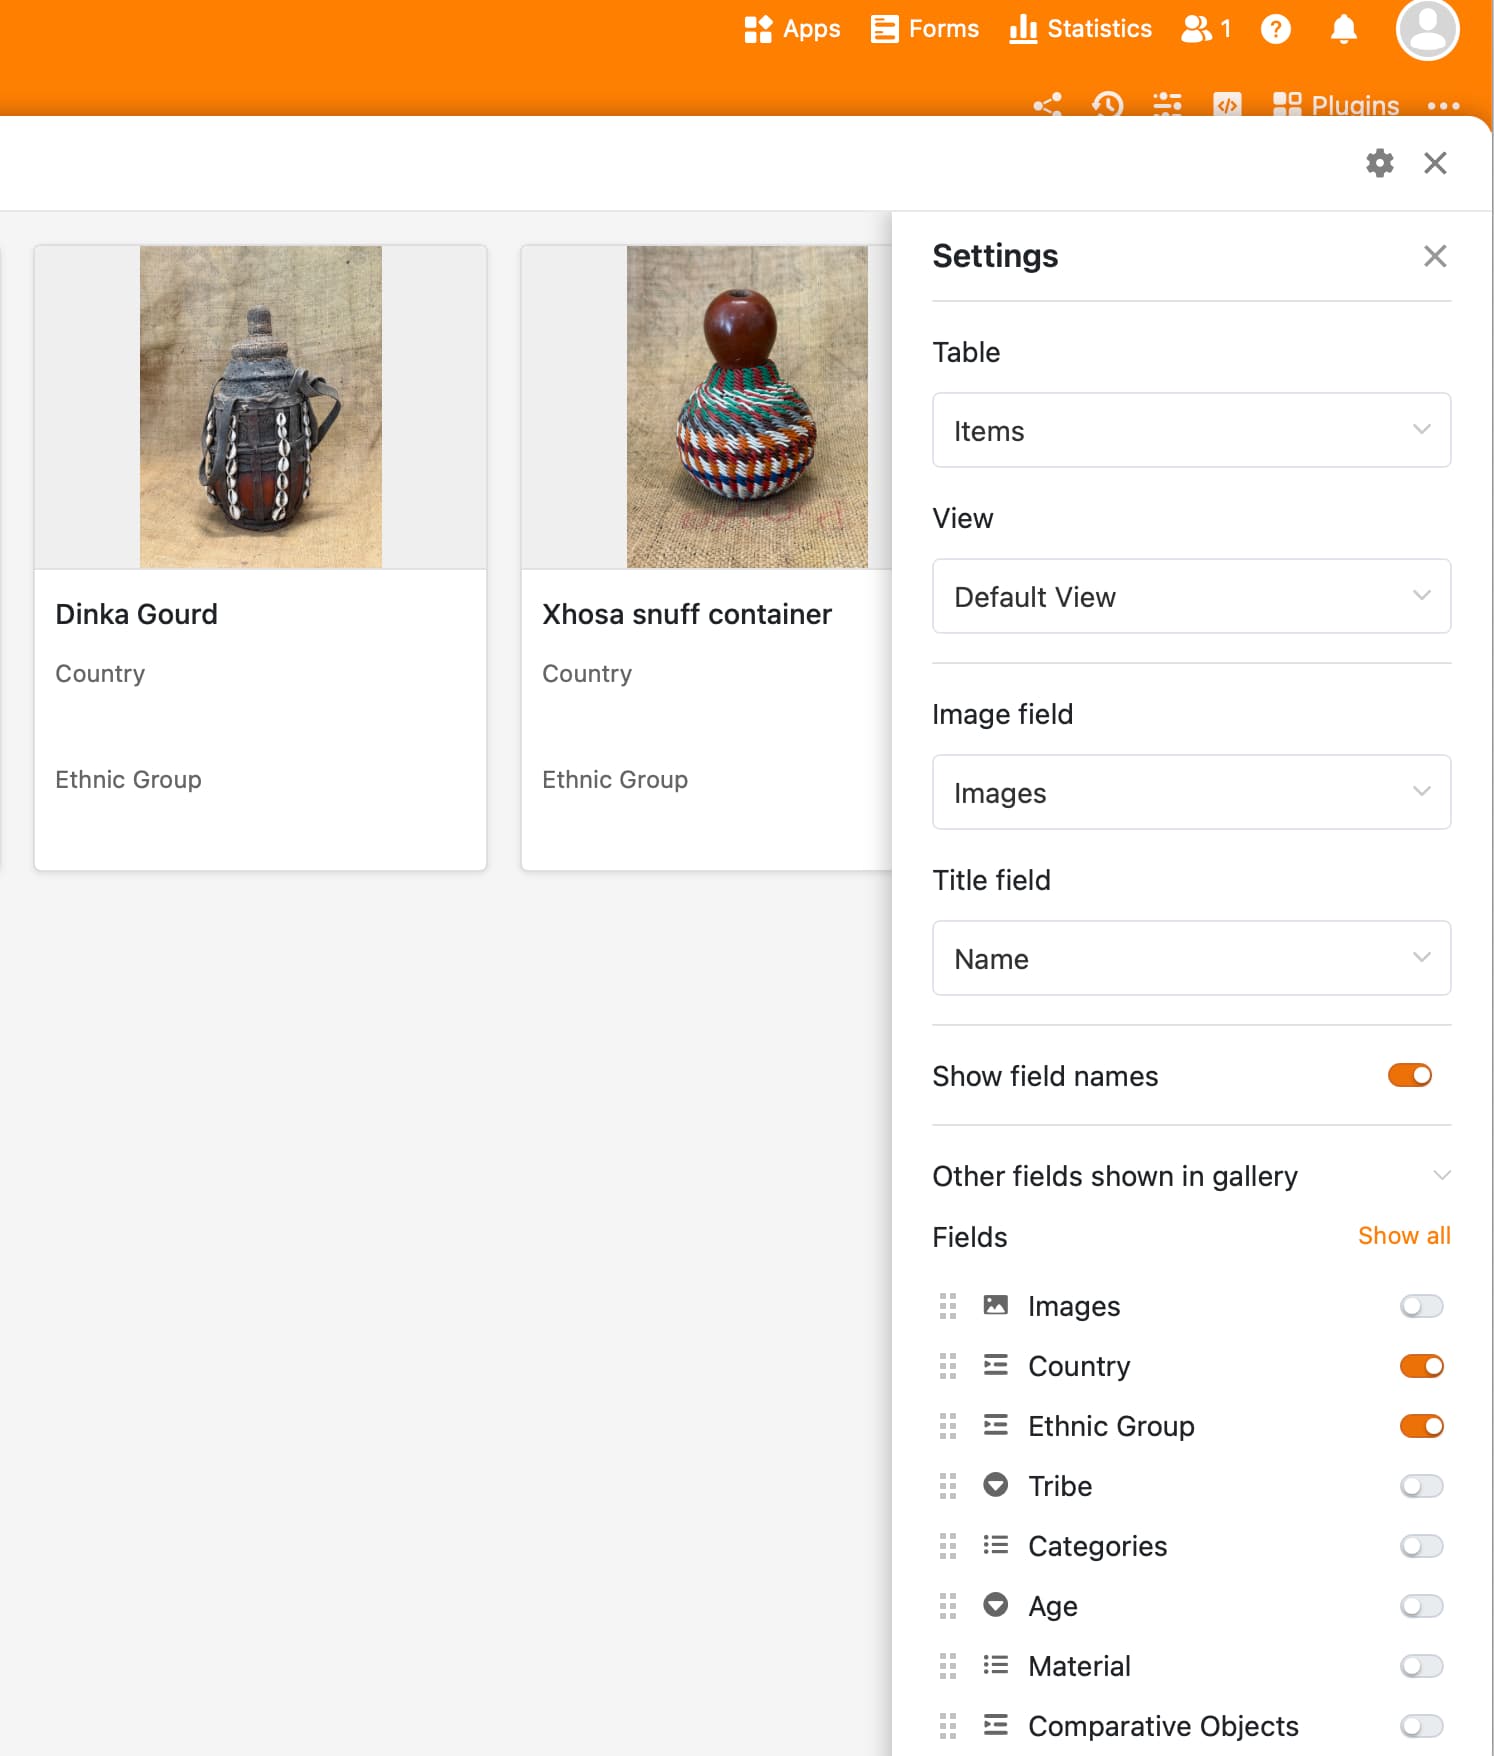This screenshot has width=1494, height=1756.
Task: Click the user avatar icon
Action: coord(1426,29)
